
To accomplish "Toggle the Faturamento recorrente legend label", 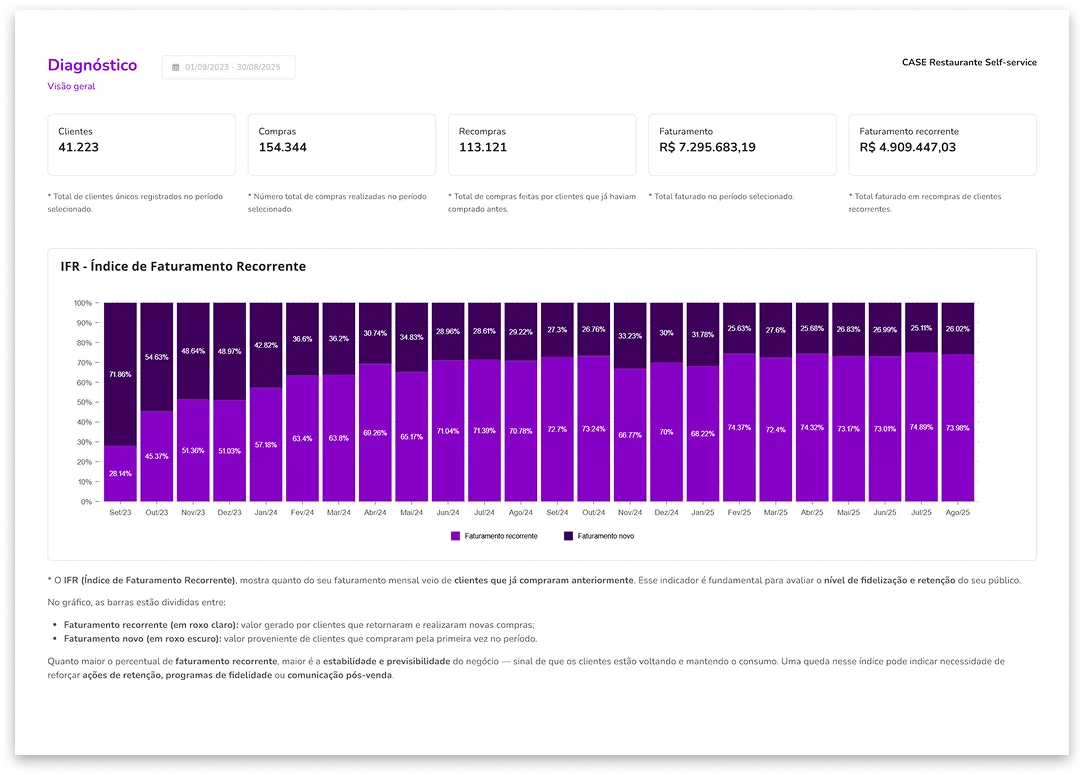I will [x=500, y=536].
